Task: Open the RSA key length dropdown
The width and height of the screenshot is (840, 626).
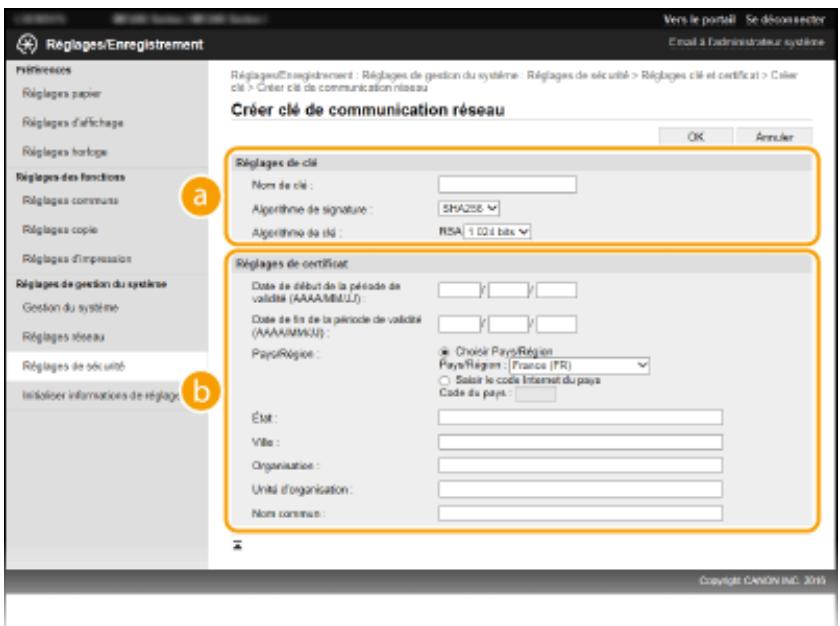Action: (x=497, y=232)
